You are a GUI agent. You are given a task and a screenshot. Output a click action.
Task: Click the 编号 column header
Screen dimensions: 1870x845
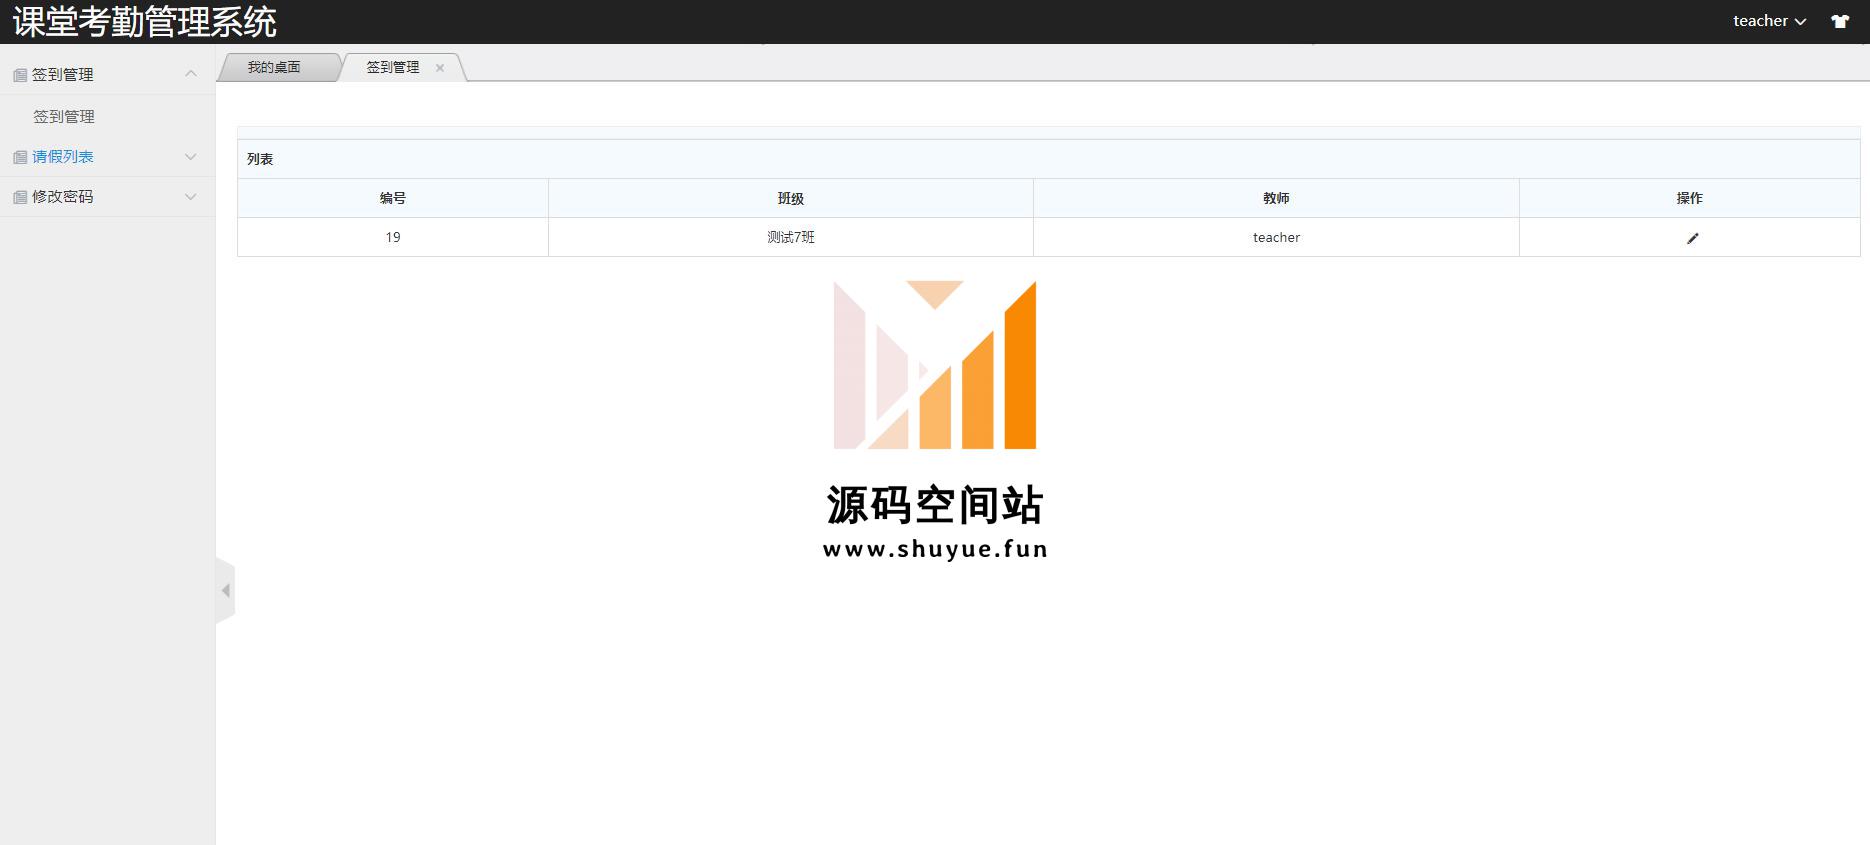click(393, 198)
